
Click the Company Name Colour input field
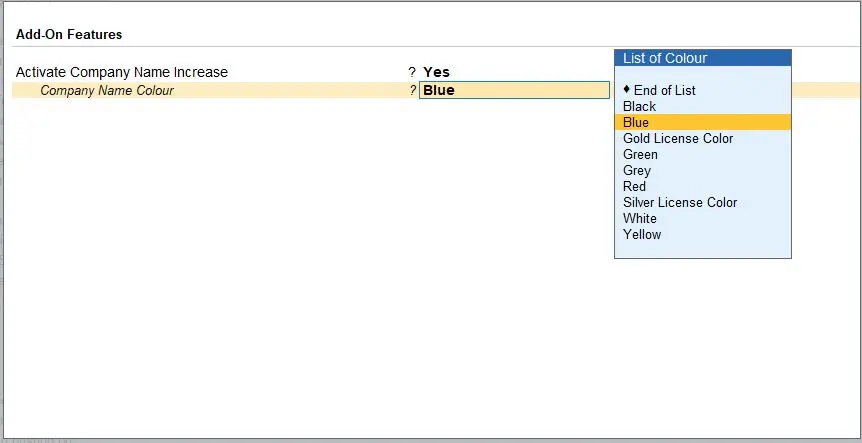pos(514,90)
